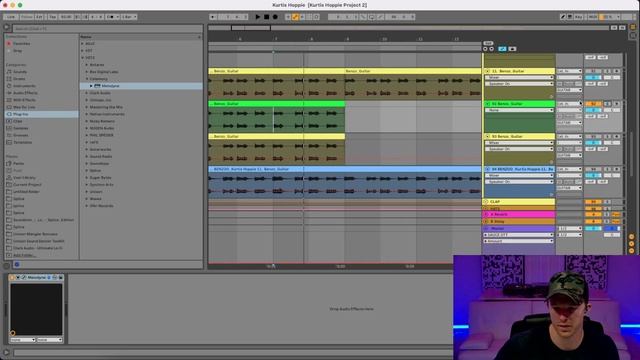
Task: Select the blue BENZOD Kurtis Hoppie clip
Action: 345,169
